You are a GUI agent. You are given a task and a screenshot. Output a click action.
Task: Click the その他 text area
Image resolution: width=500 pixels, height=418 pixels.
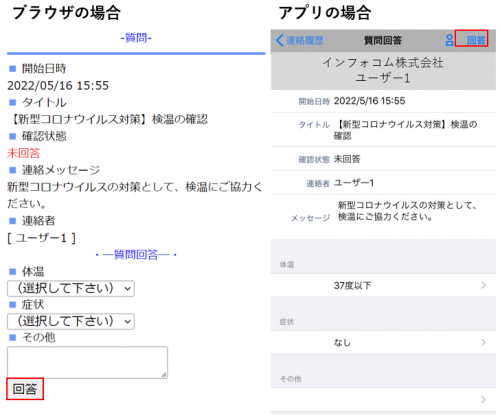tap(87, 362)
